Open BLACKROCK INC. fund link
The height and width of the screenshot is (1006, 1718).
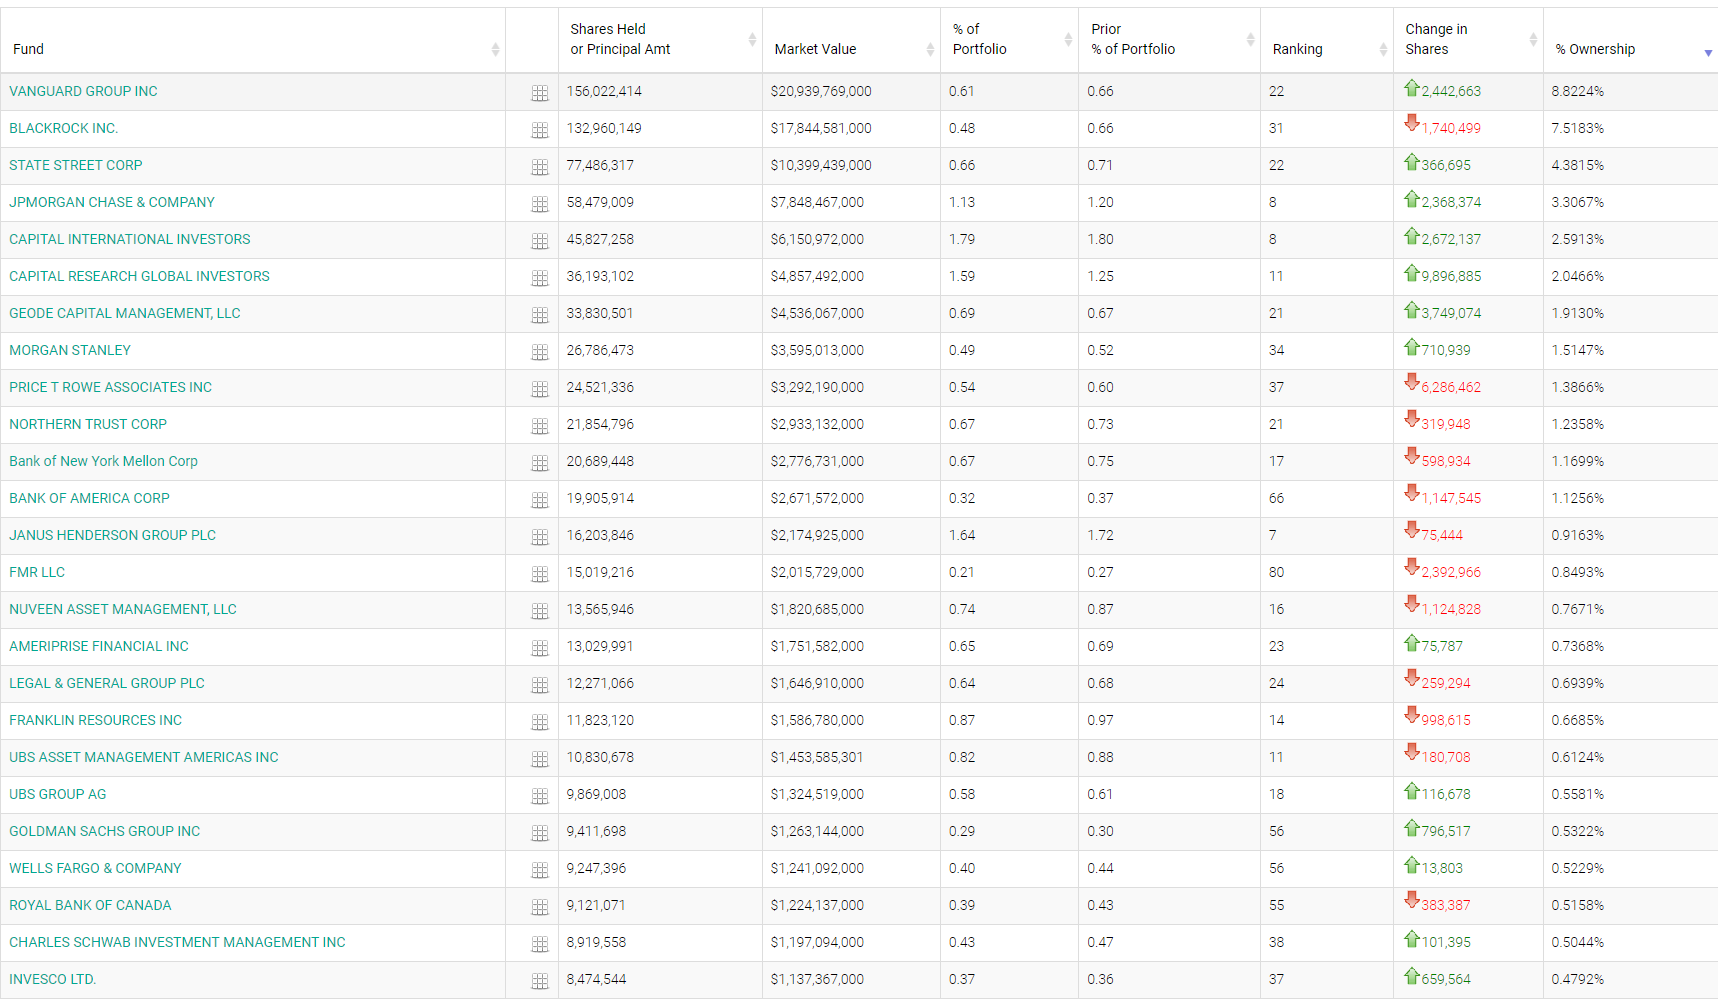pos(63,128)
